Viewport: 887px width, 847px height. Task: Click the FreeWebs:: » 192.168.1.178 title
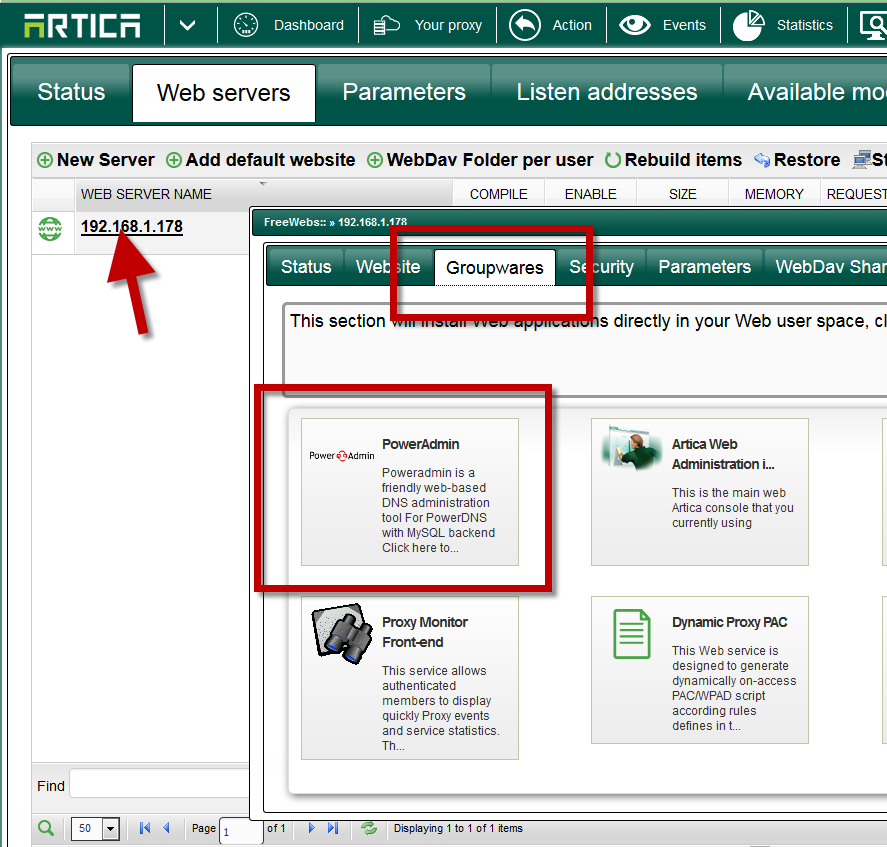click(x=335, y=222)
